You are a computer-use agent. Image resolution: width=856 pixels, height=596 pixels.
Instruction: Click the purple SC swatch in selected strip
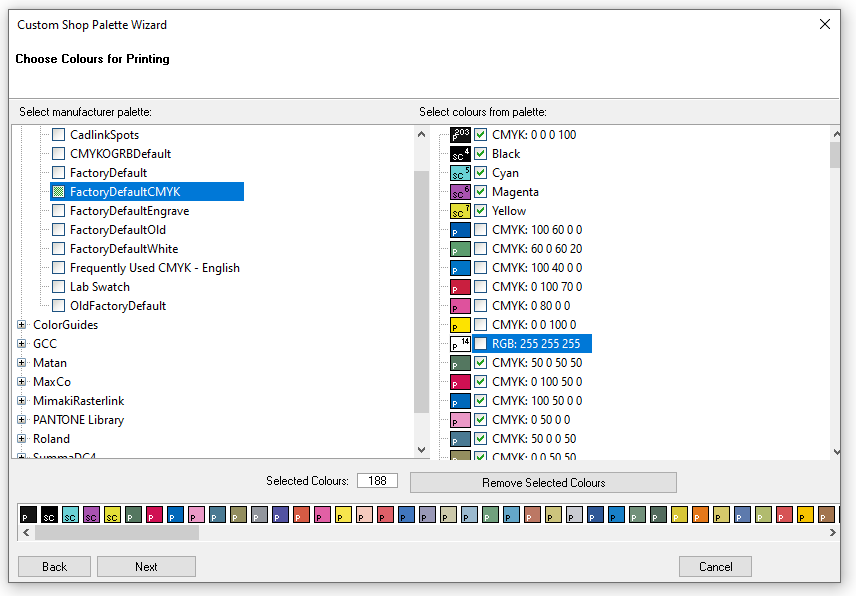pos(91,515)
